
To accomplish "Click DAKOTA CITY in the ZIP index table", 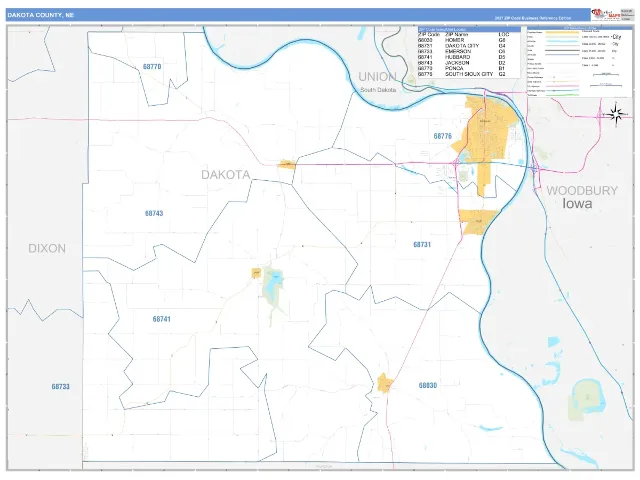I will coord(462,46).
